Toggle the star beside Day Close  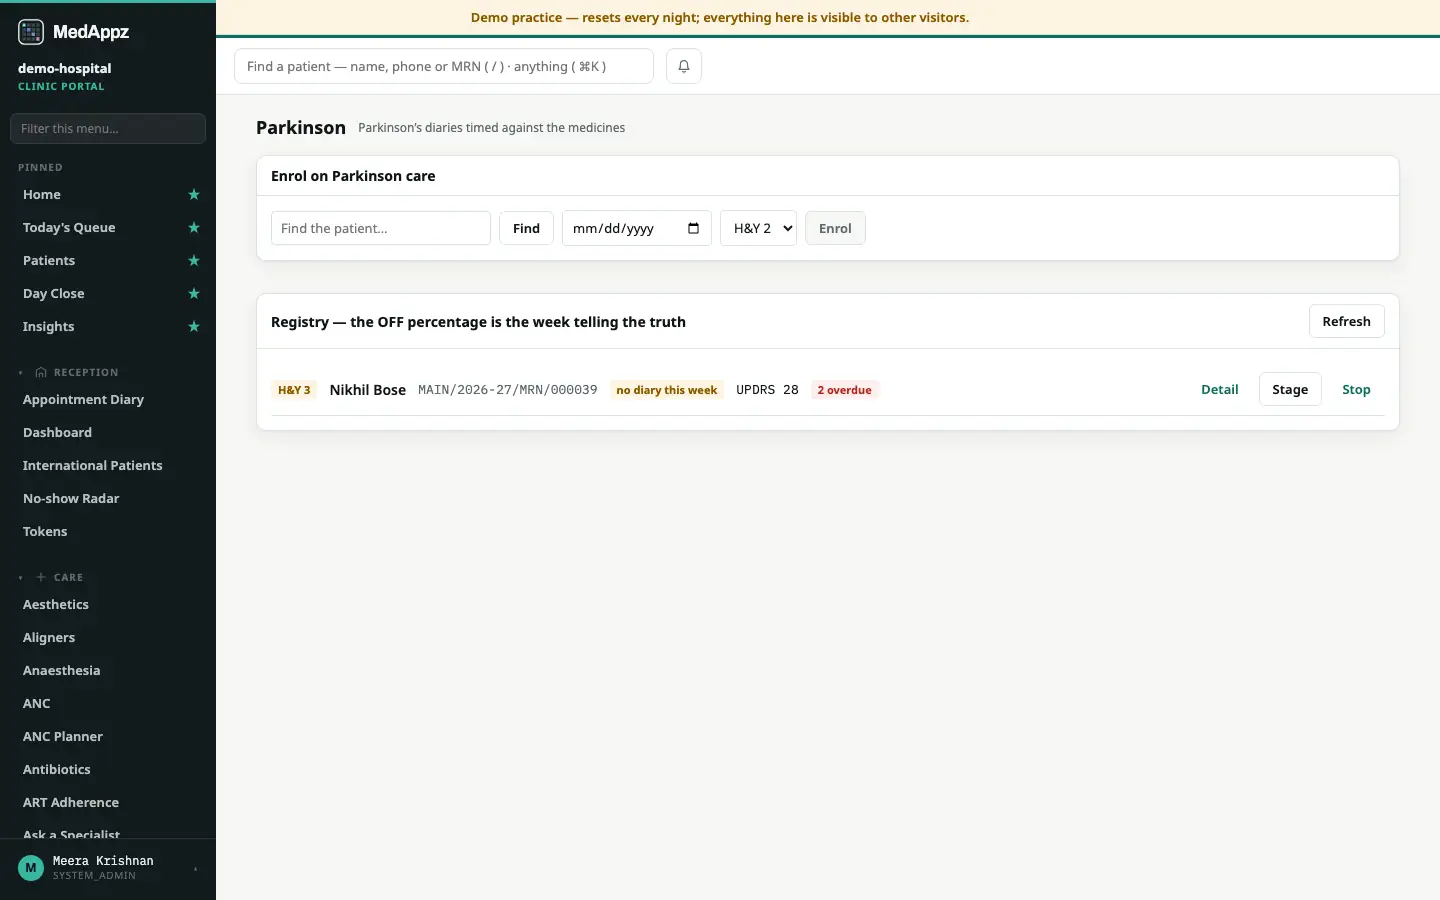click(194, 294)
